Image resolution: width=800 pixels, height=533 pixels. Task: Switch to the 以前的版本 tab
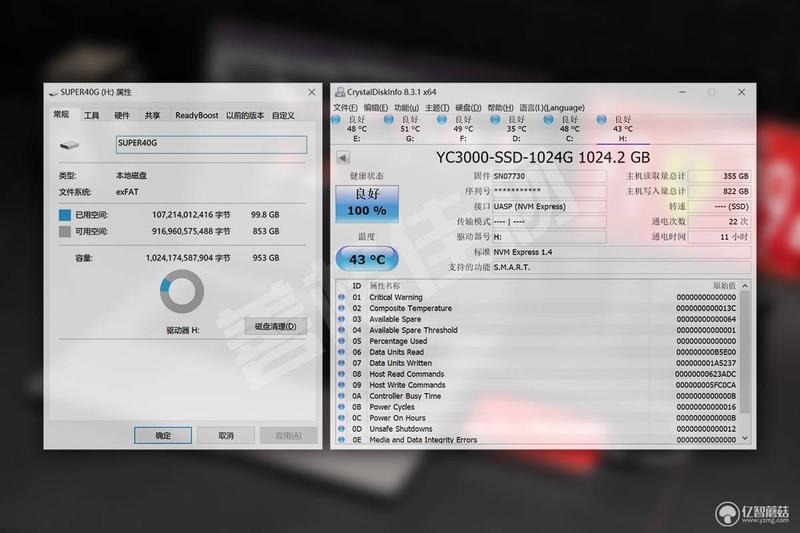(x=245, y=115)
